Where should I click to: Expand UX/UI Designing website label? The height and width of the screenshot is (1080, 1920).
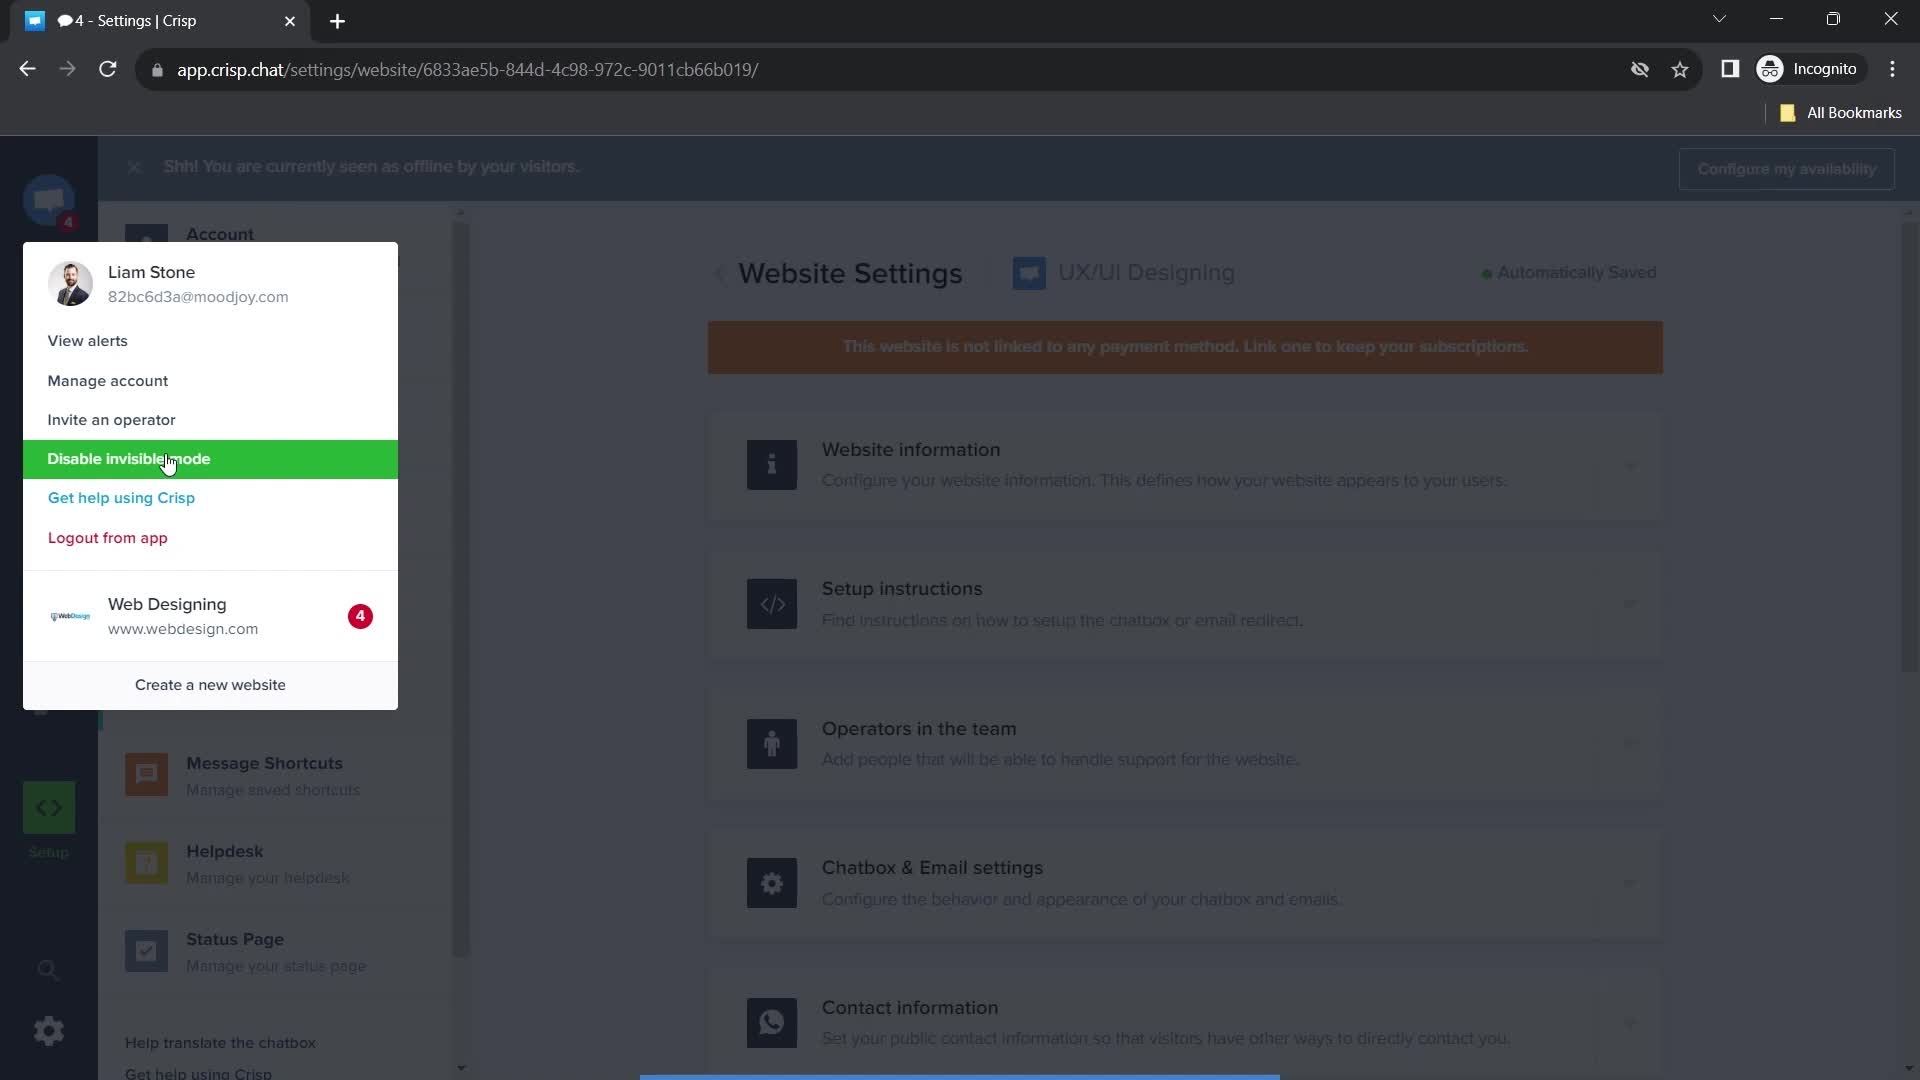(1127, 273)
